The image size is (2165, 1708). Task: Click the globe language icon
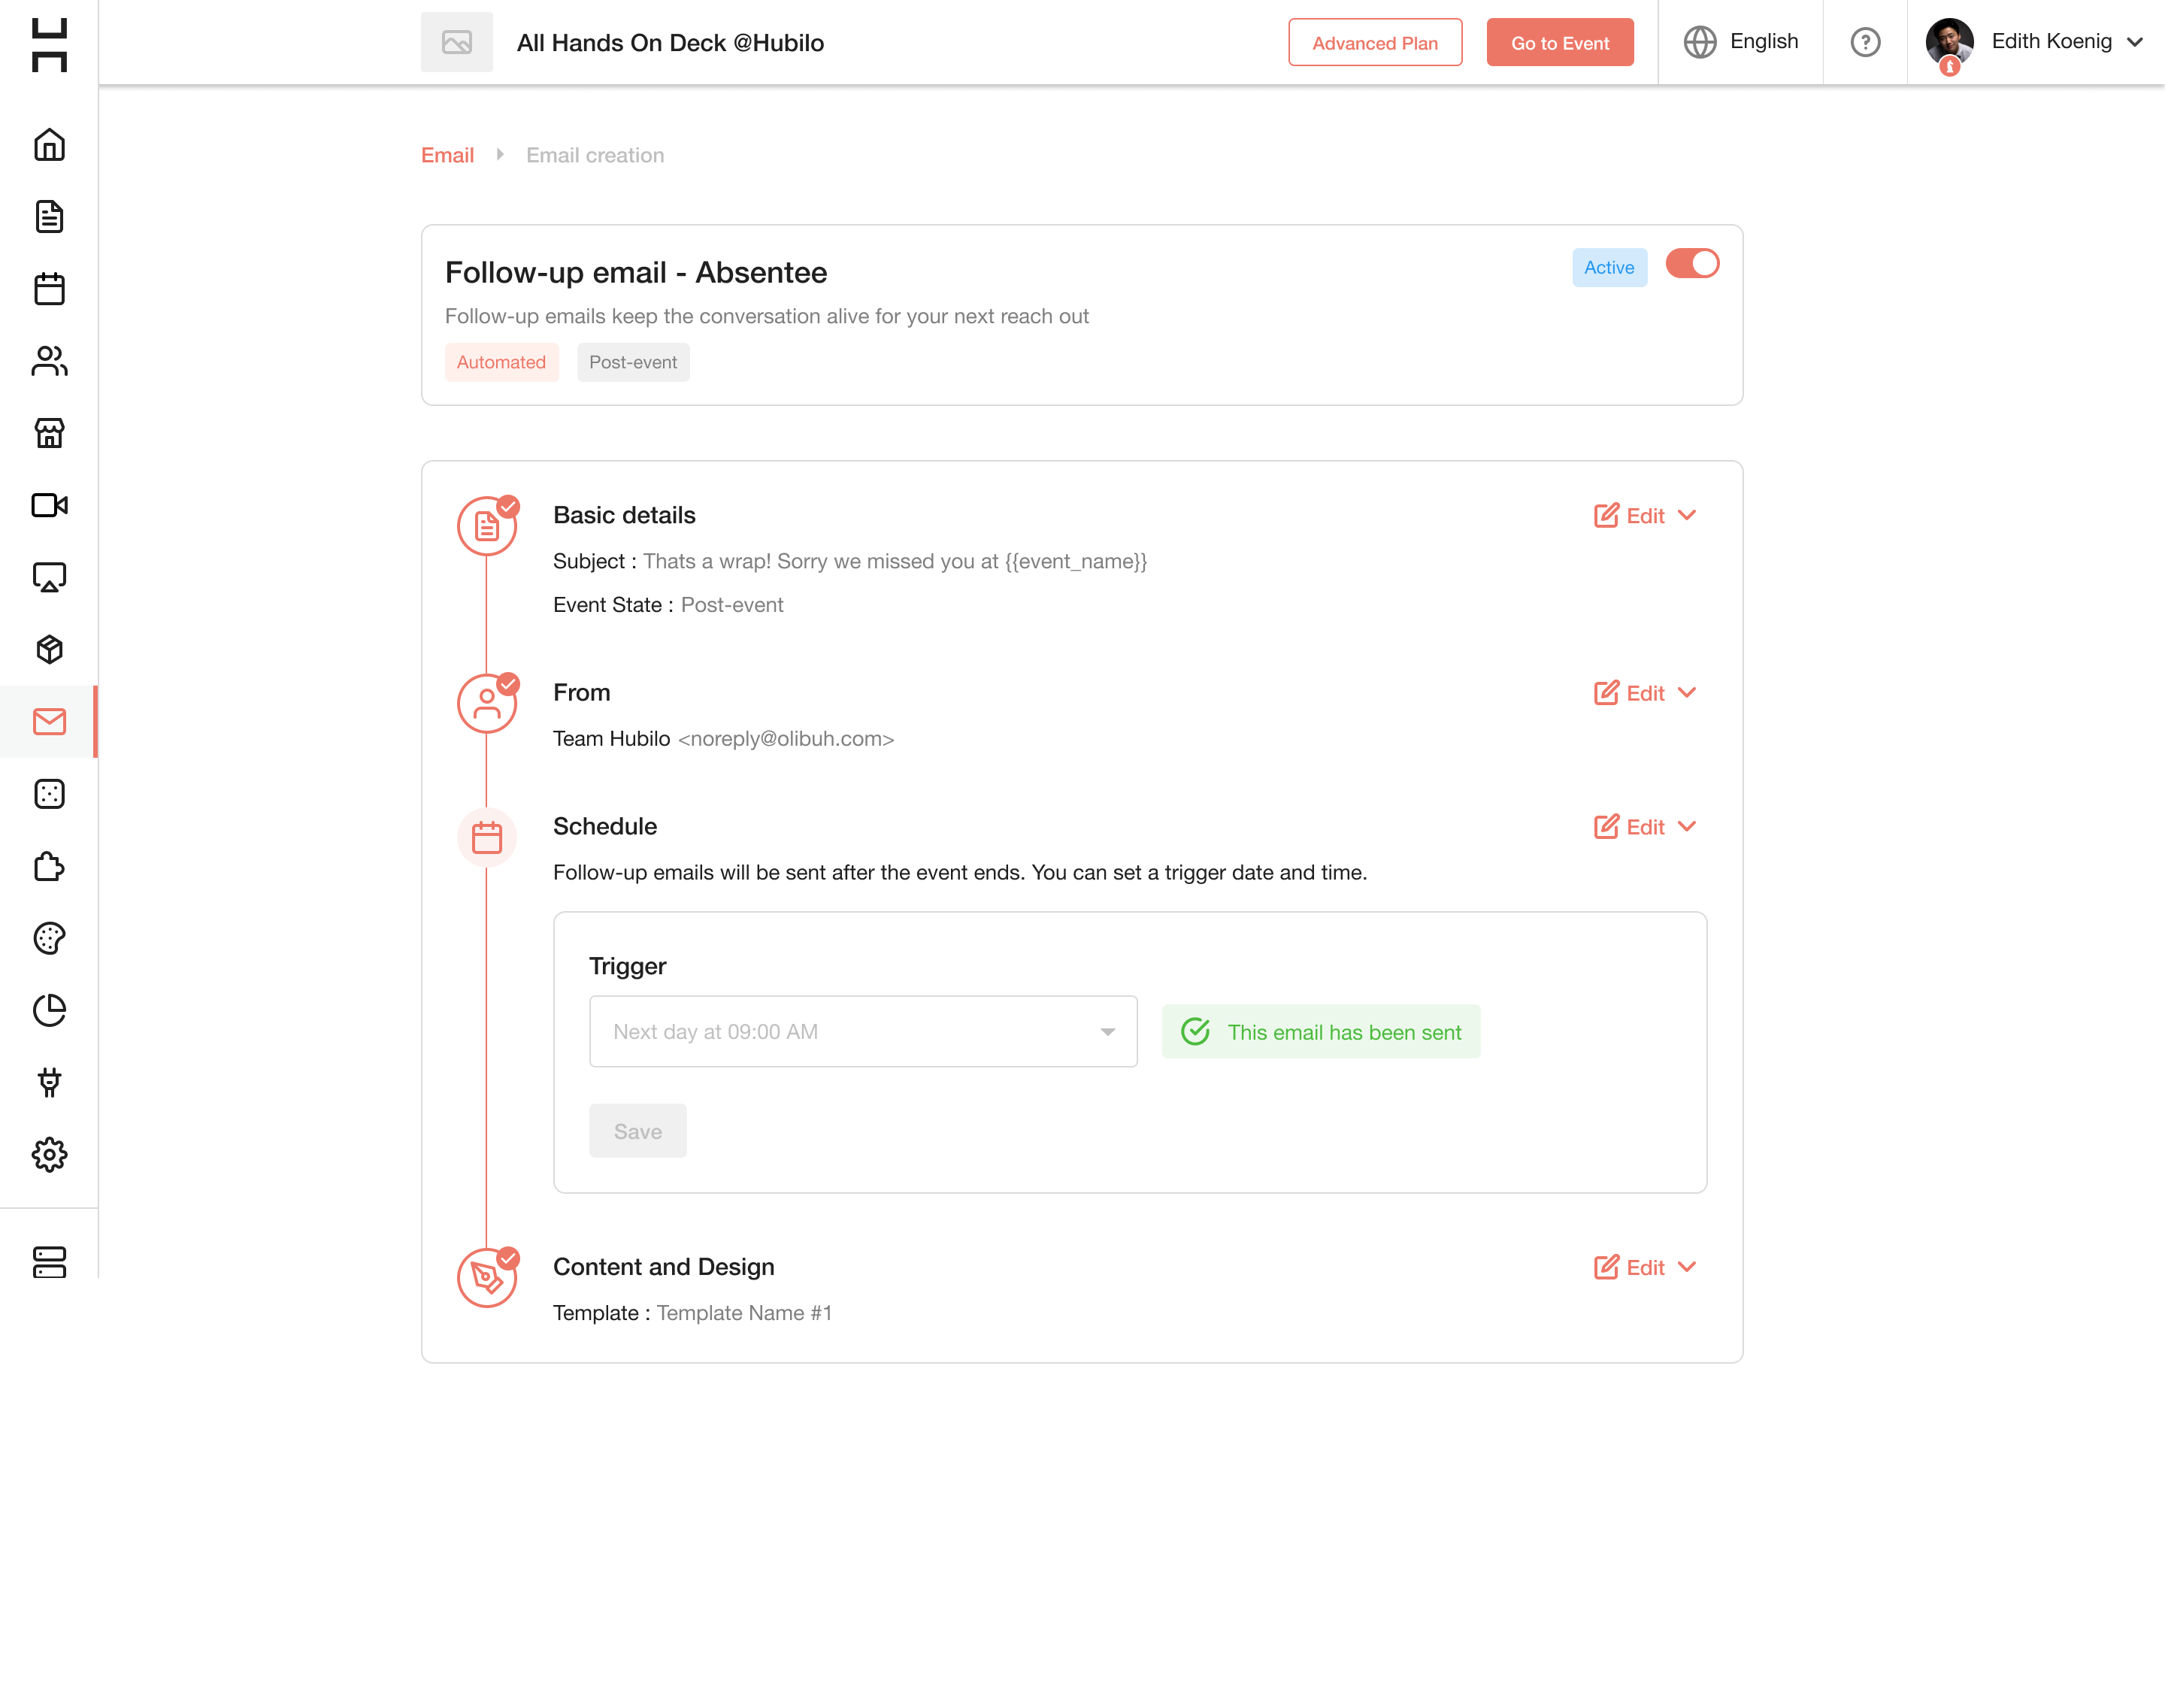pos(1700,42)
